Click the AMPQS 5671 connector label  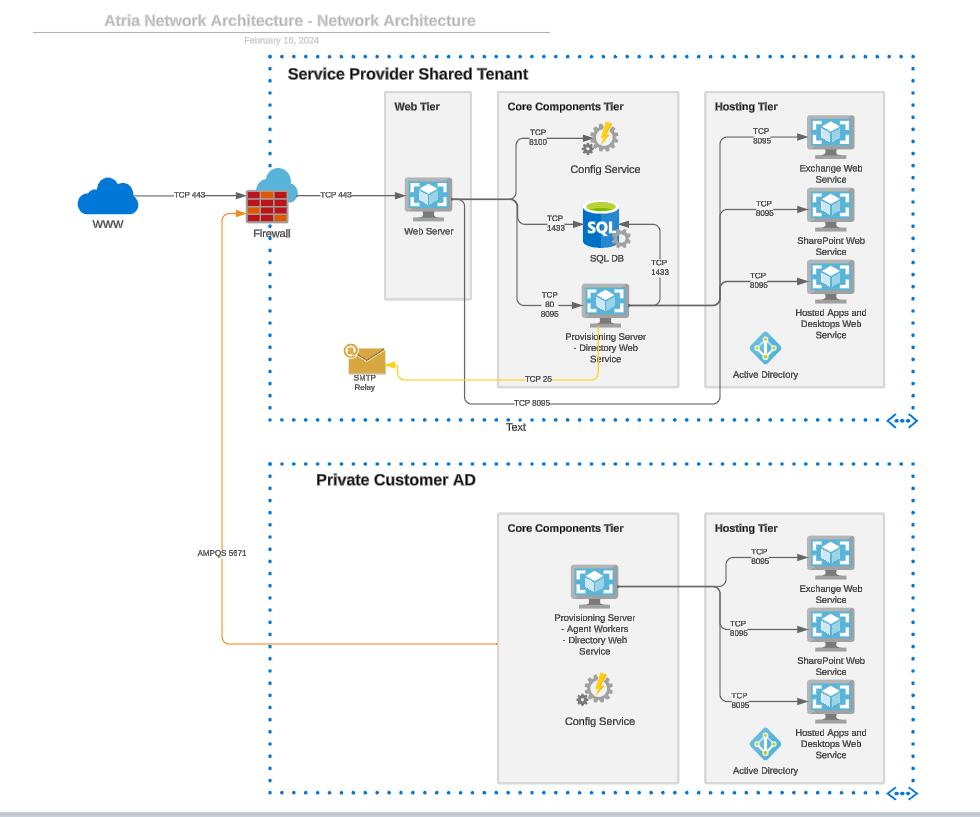[x=221, y=553]
